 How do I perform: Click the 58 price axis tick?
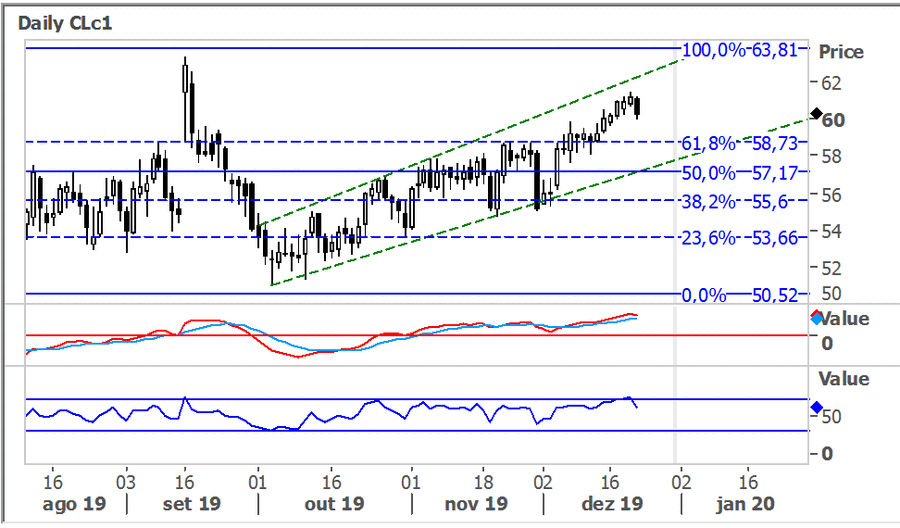tap(831, 156)
